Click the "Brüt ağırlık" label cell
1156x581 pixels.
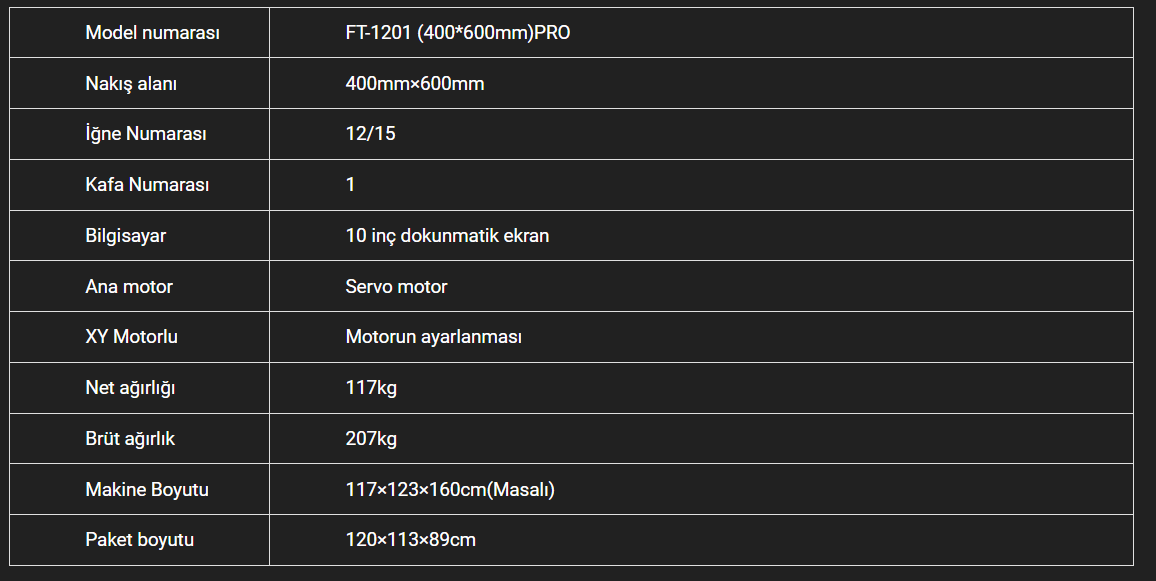(130, 439)
